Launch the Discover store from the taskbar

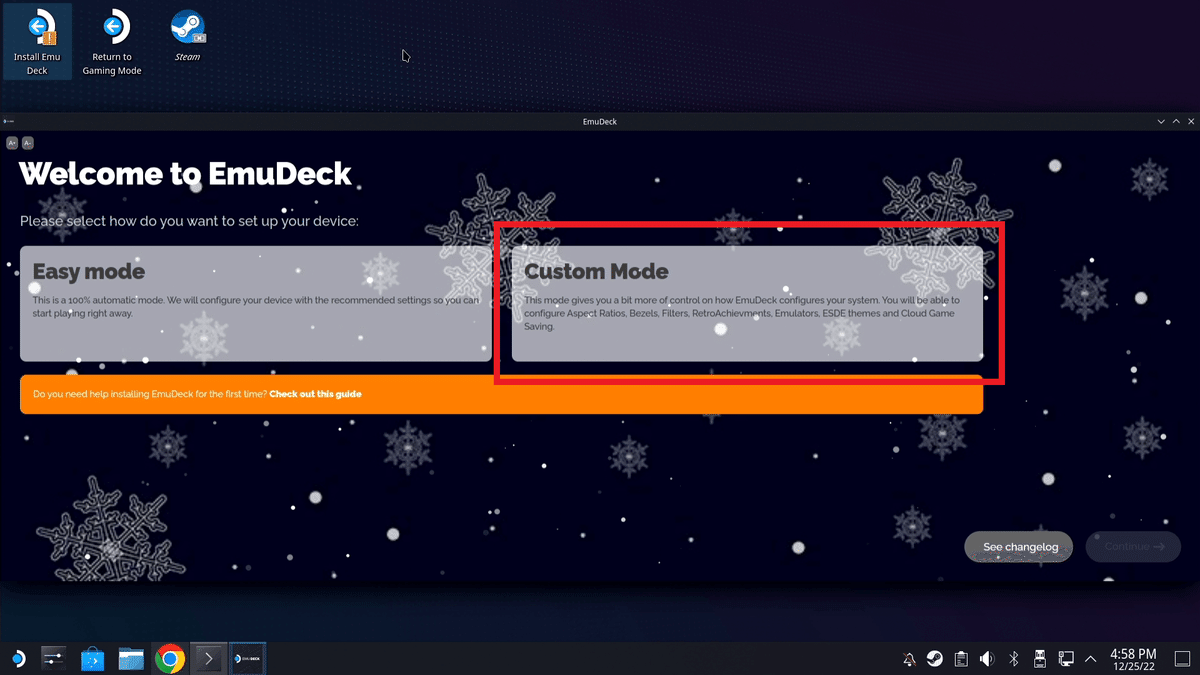[92, 659]
